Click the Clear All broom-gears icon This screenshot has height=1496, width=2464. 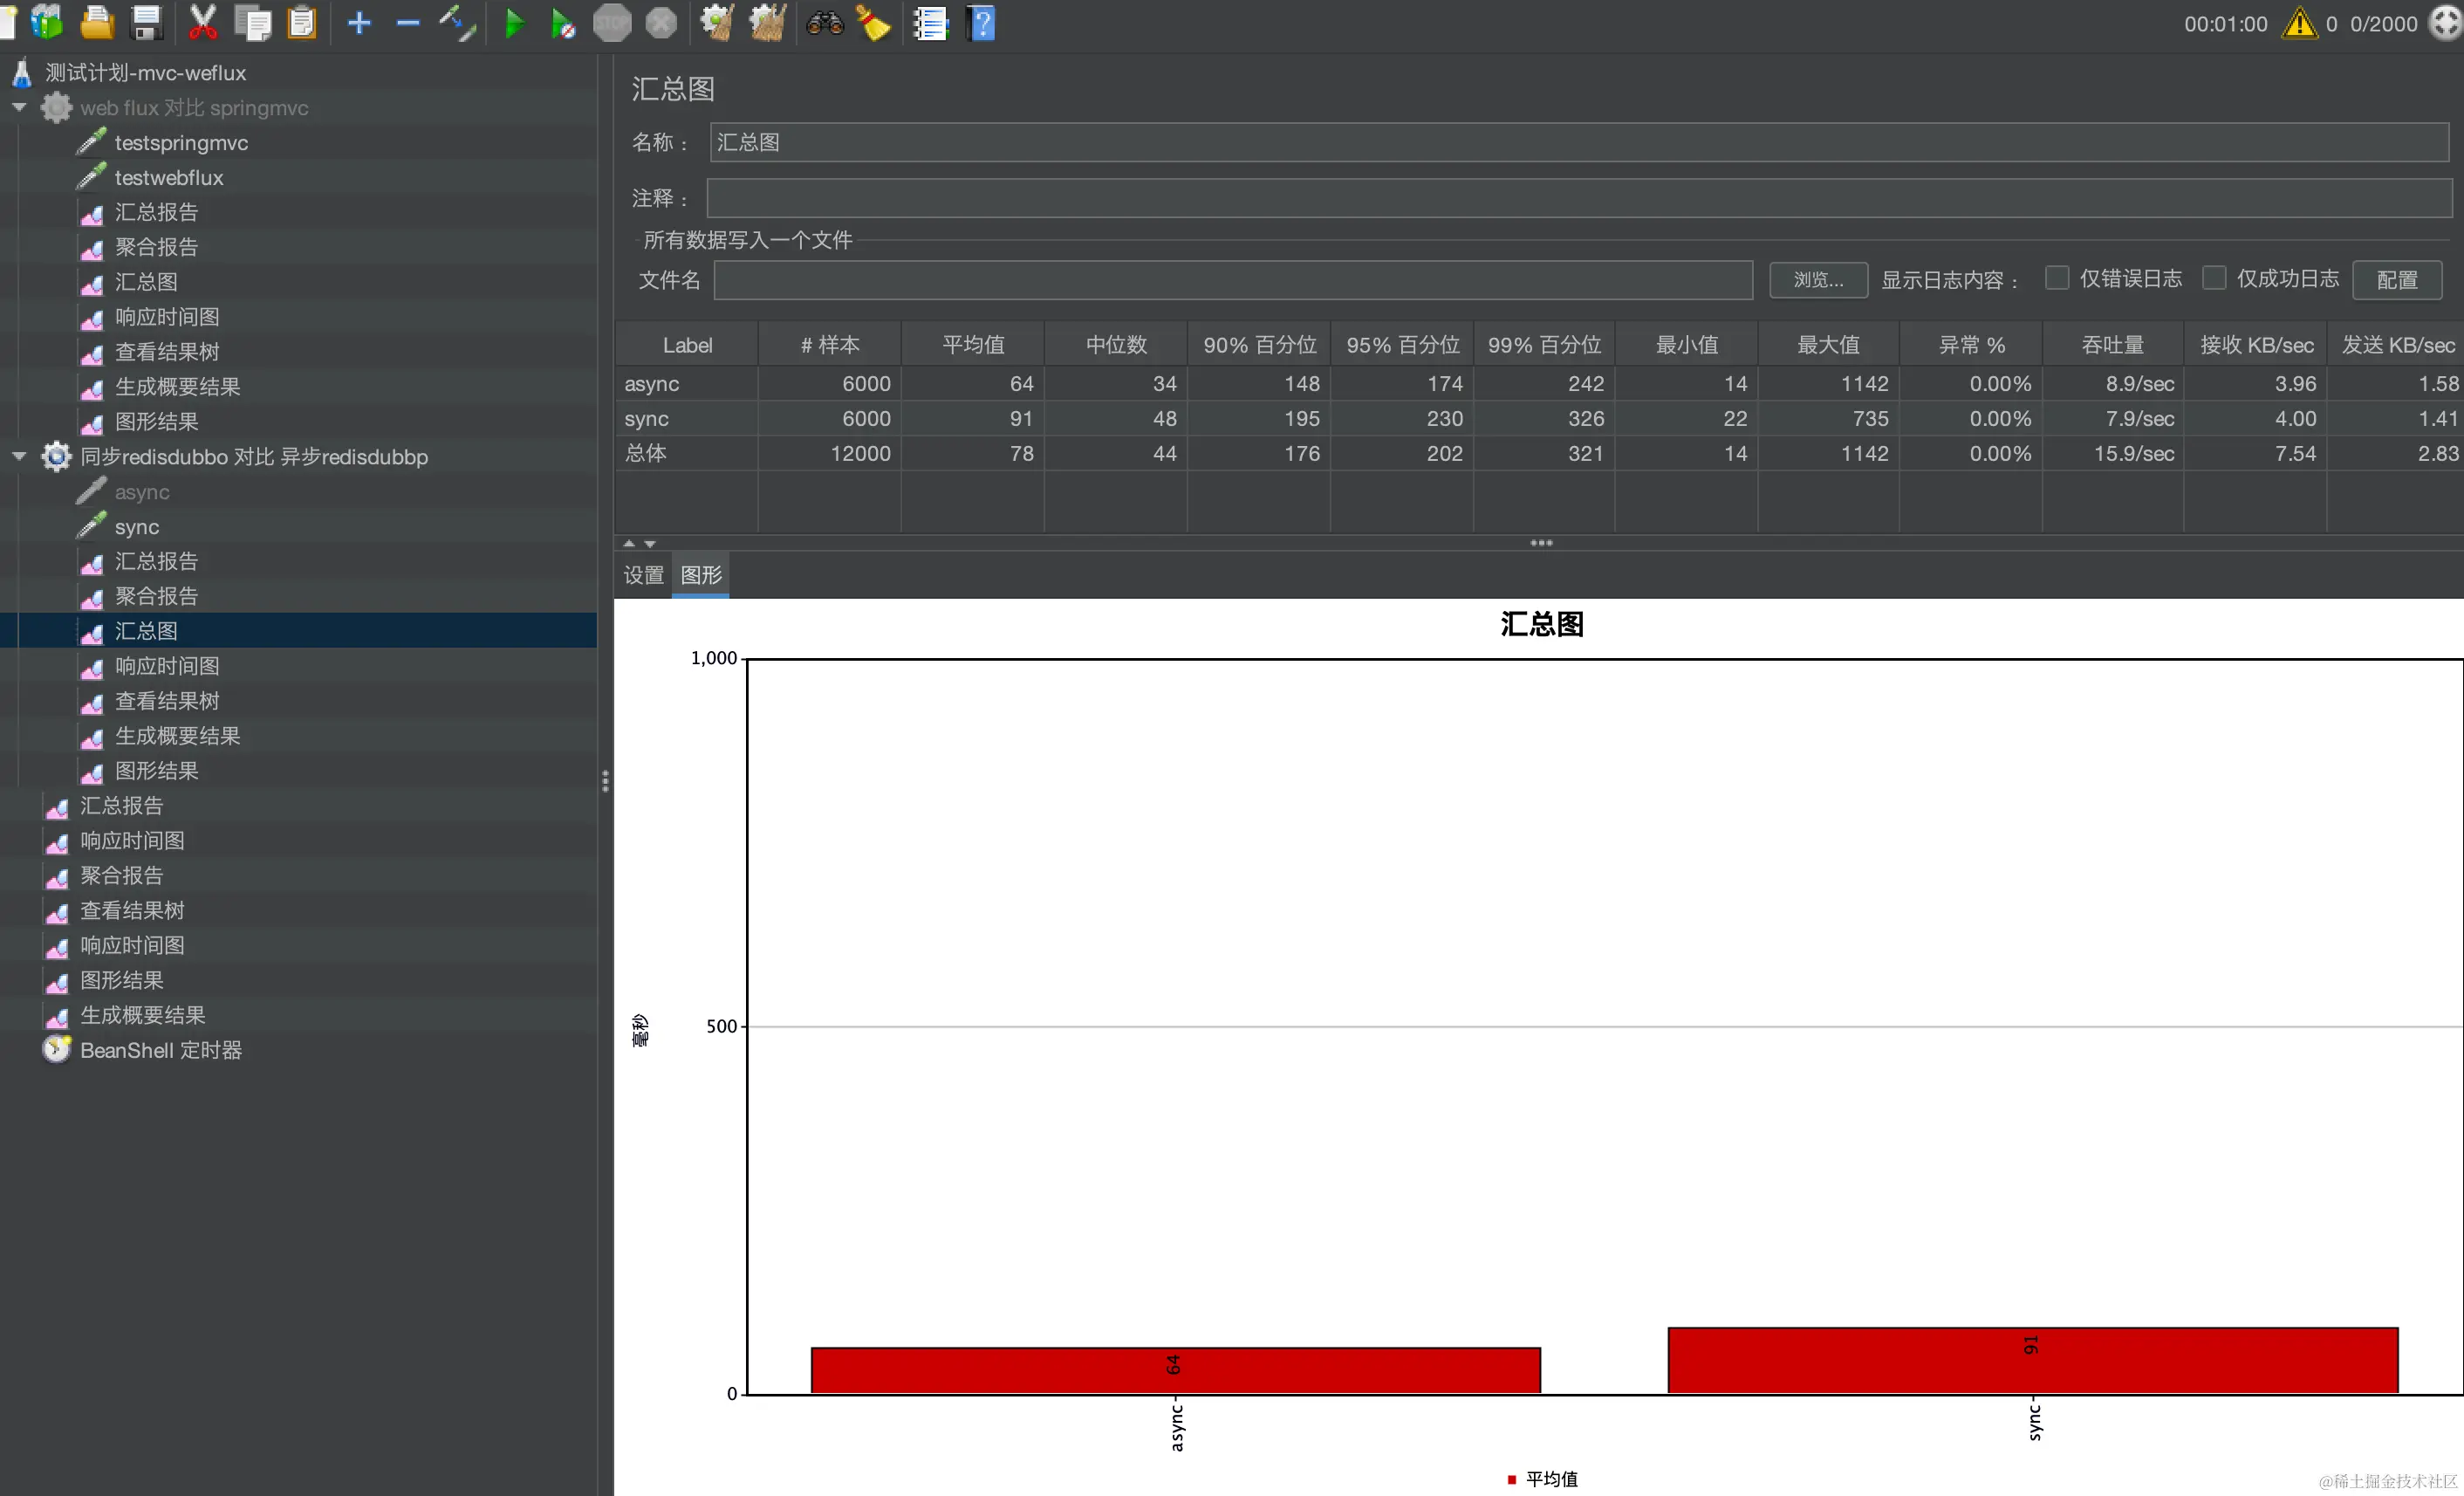[767, 23]
